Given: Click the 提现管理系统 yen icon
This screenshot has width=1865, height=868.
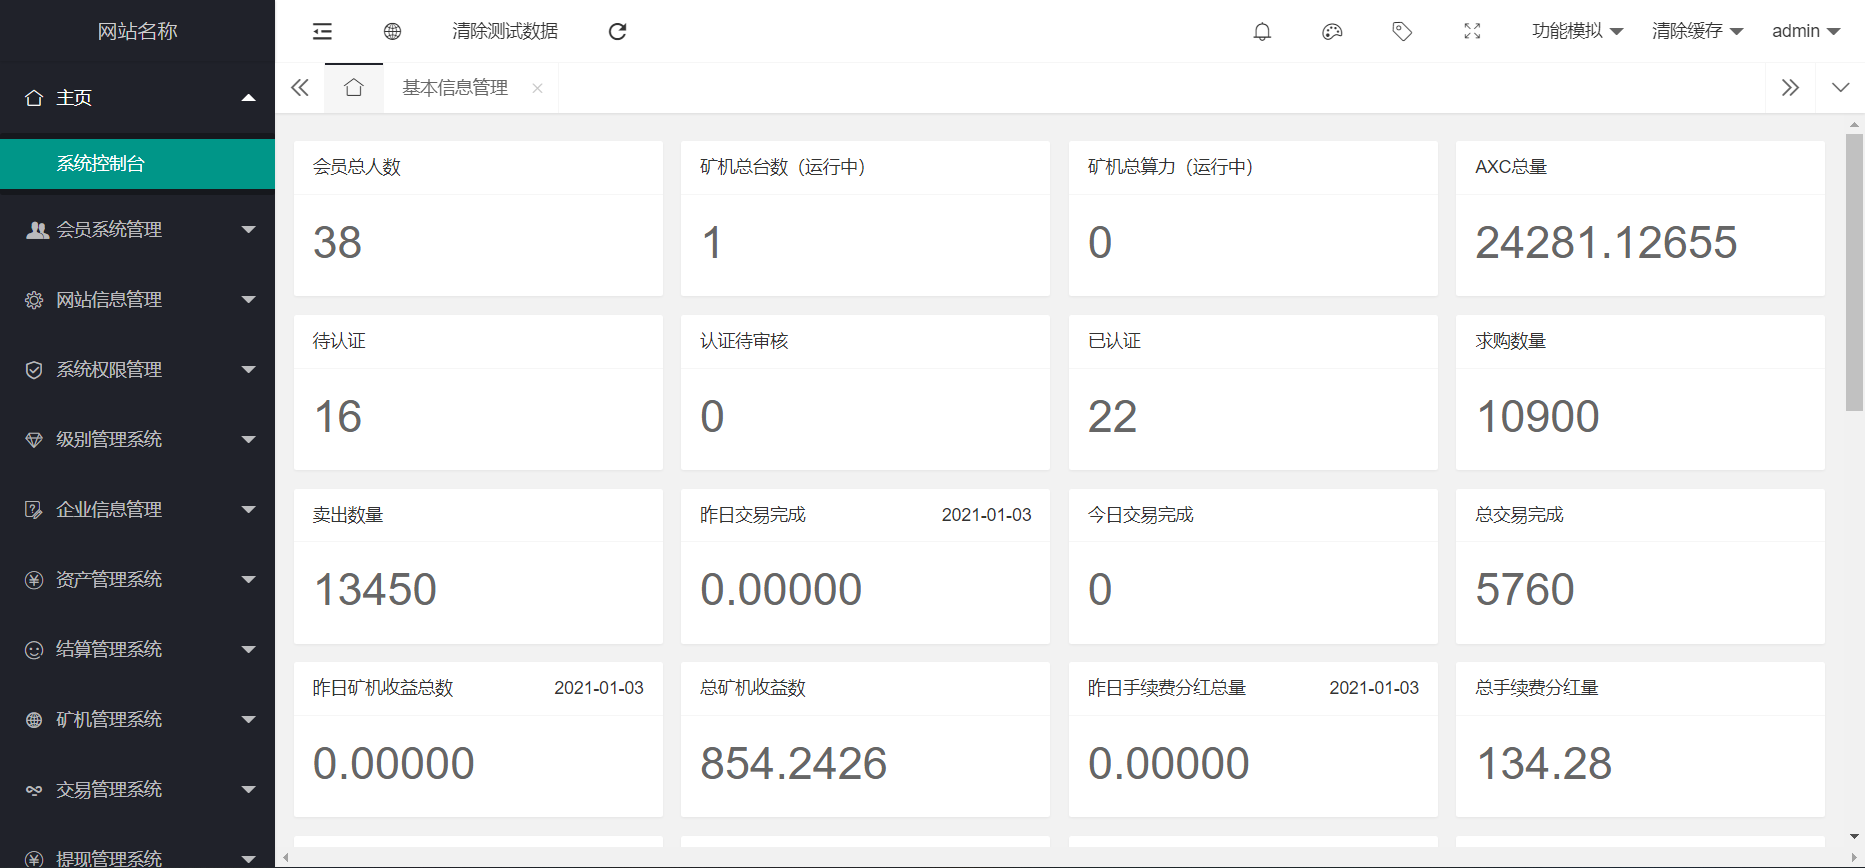Looking at the screenshot, I should [34, 859].
